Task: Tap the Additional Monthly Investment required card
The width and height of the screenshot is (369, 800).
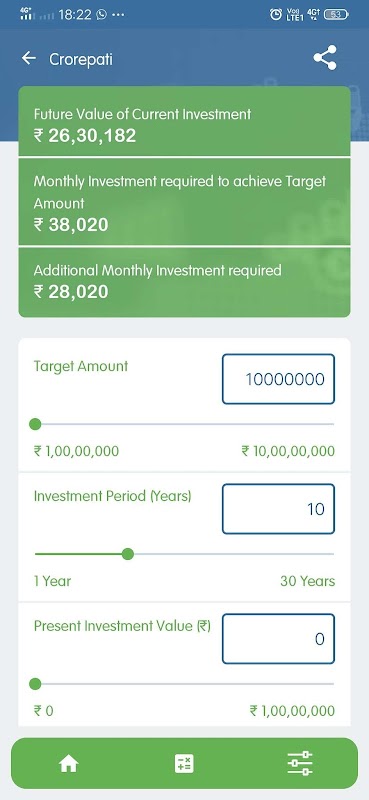Action: pos(184,282)
